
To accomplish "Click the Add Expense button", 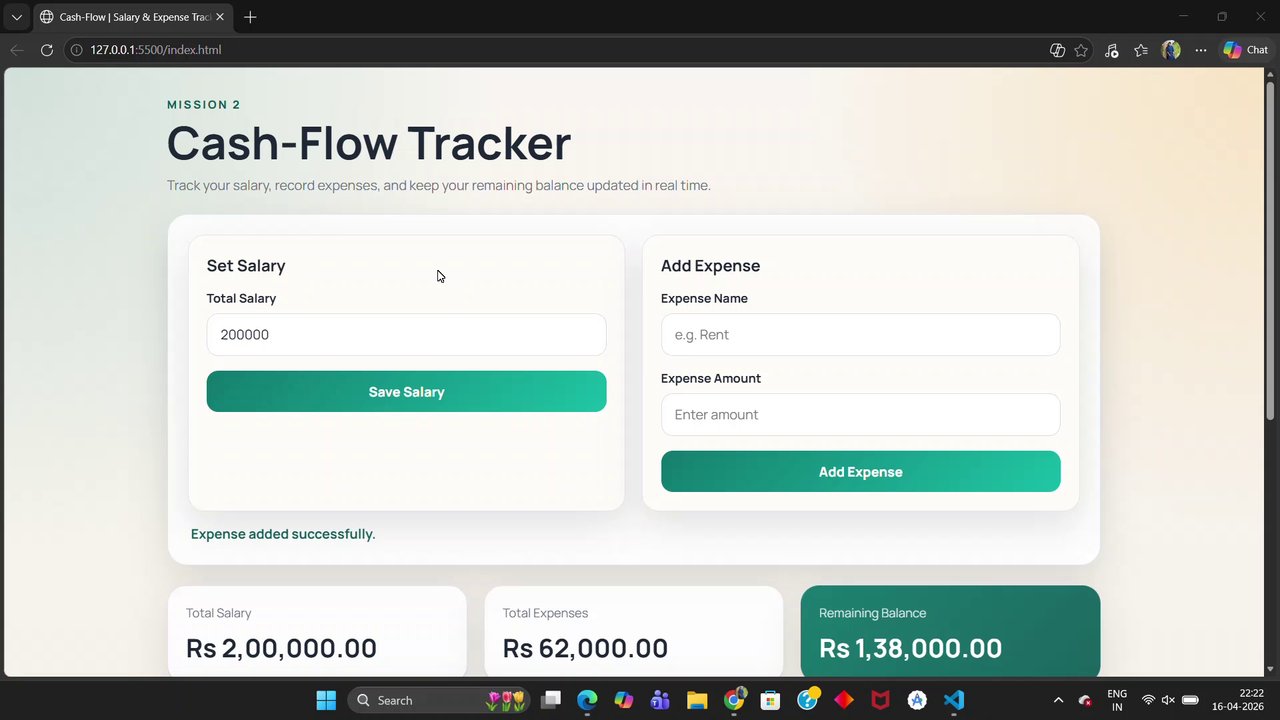I will (x=860, y=472).
